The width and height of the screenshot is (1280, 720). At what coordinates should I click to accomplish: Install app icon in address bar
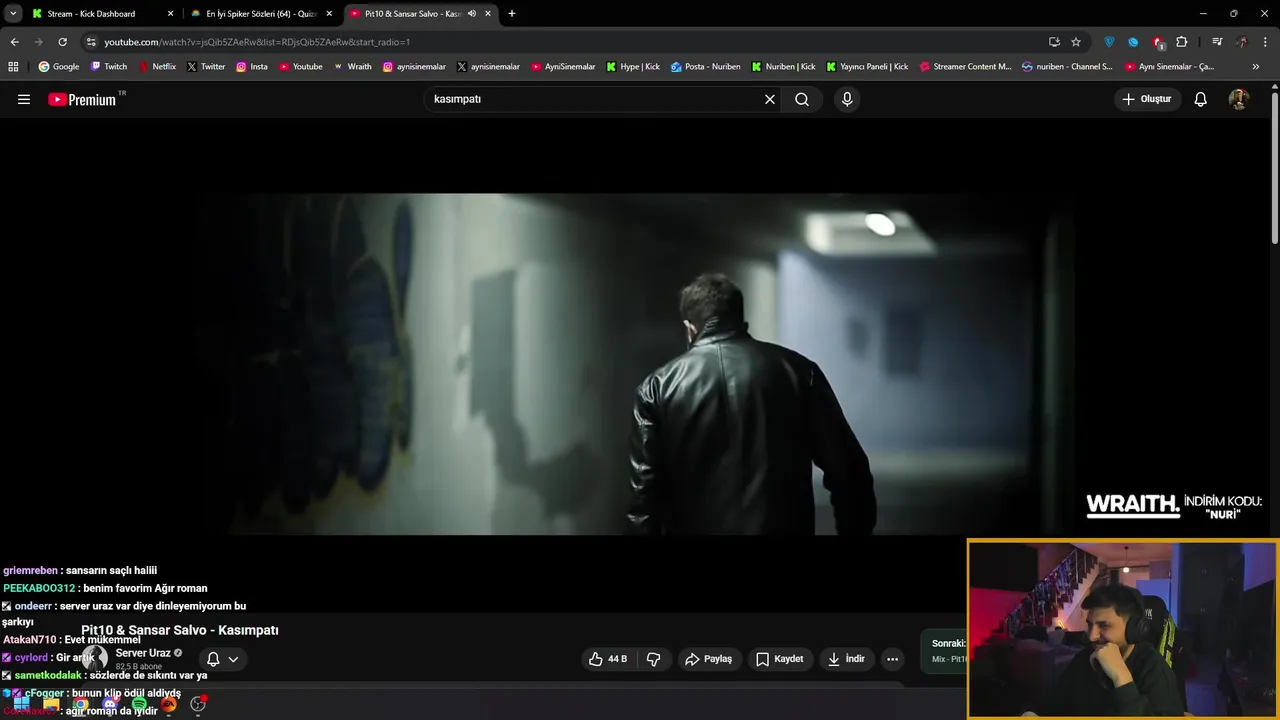pos(1054,42)
